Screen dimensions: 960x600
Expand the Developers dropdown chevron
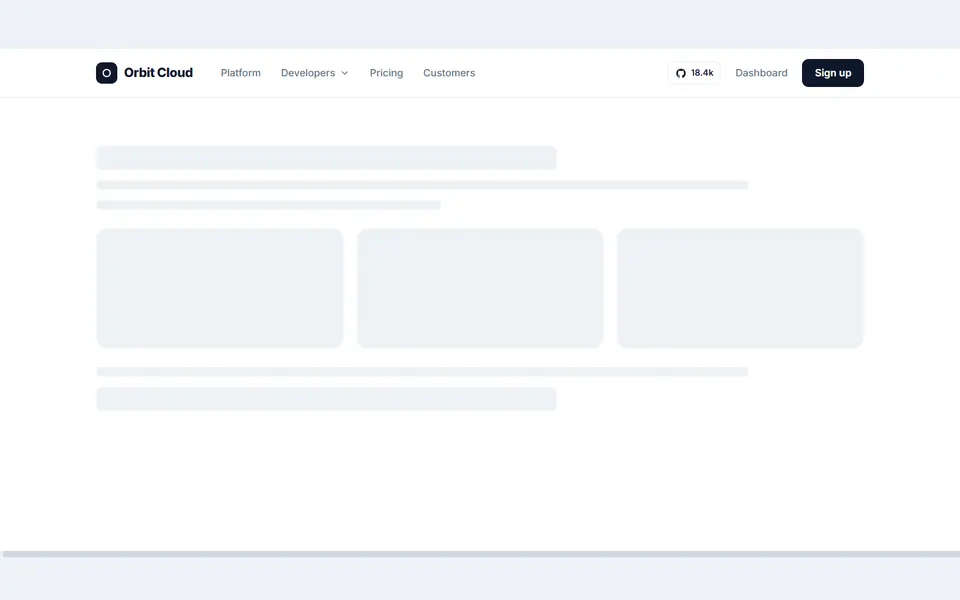[345, 73]
